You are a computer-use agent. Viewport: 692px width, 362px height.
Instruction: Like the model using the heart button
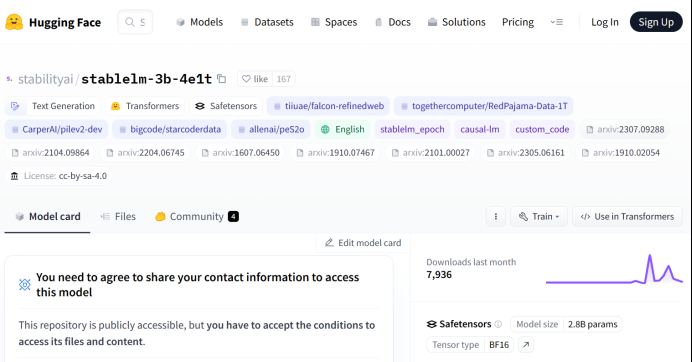point(255,79)
